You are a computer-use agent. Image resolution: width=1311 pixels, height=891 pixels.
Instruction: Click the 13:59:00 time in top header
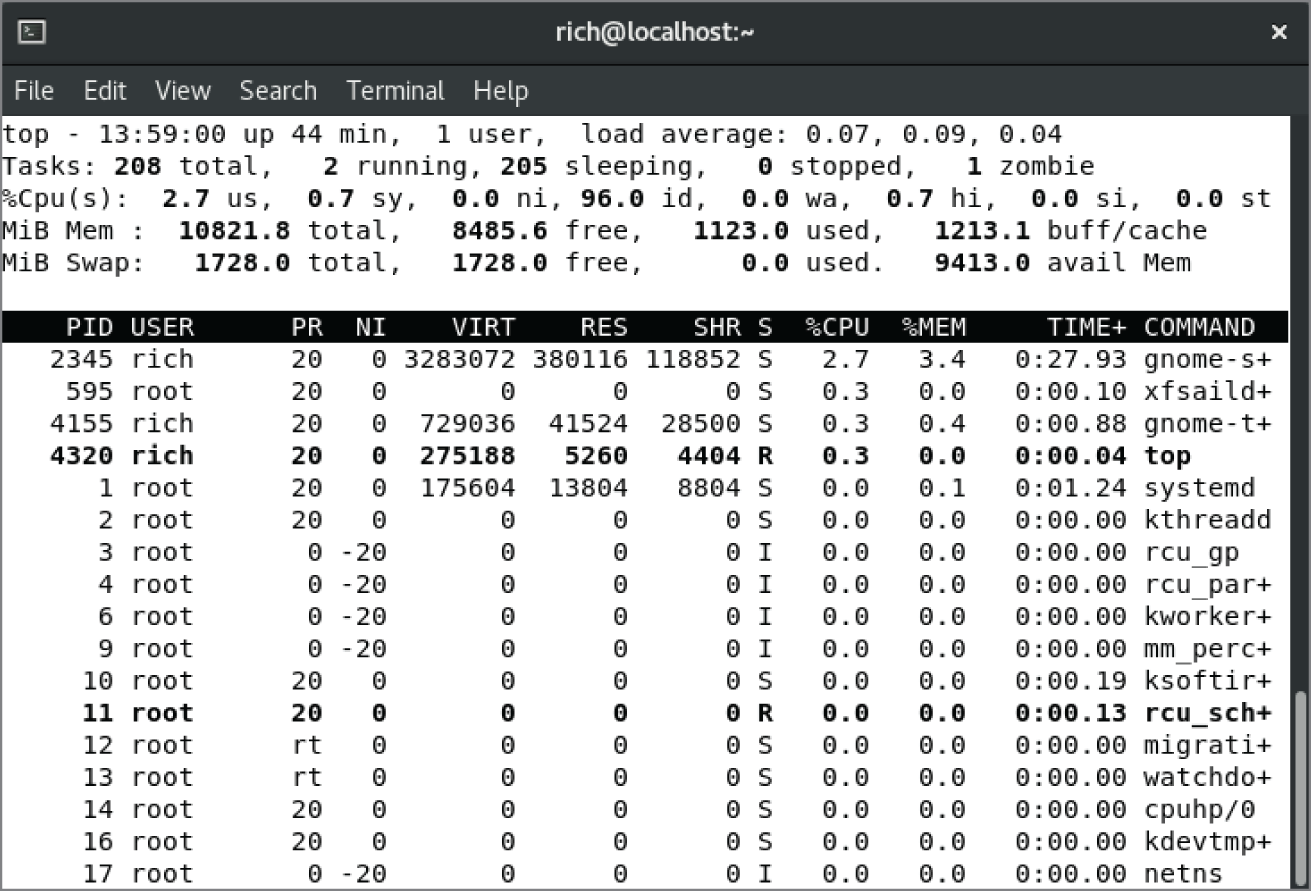161,134
